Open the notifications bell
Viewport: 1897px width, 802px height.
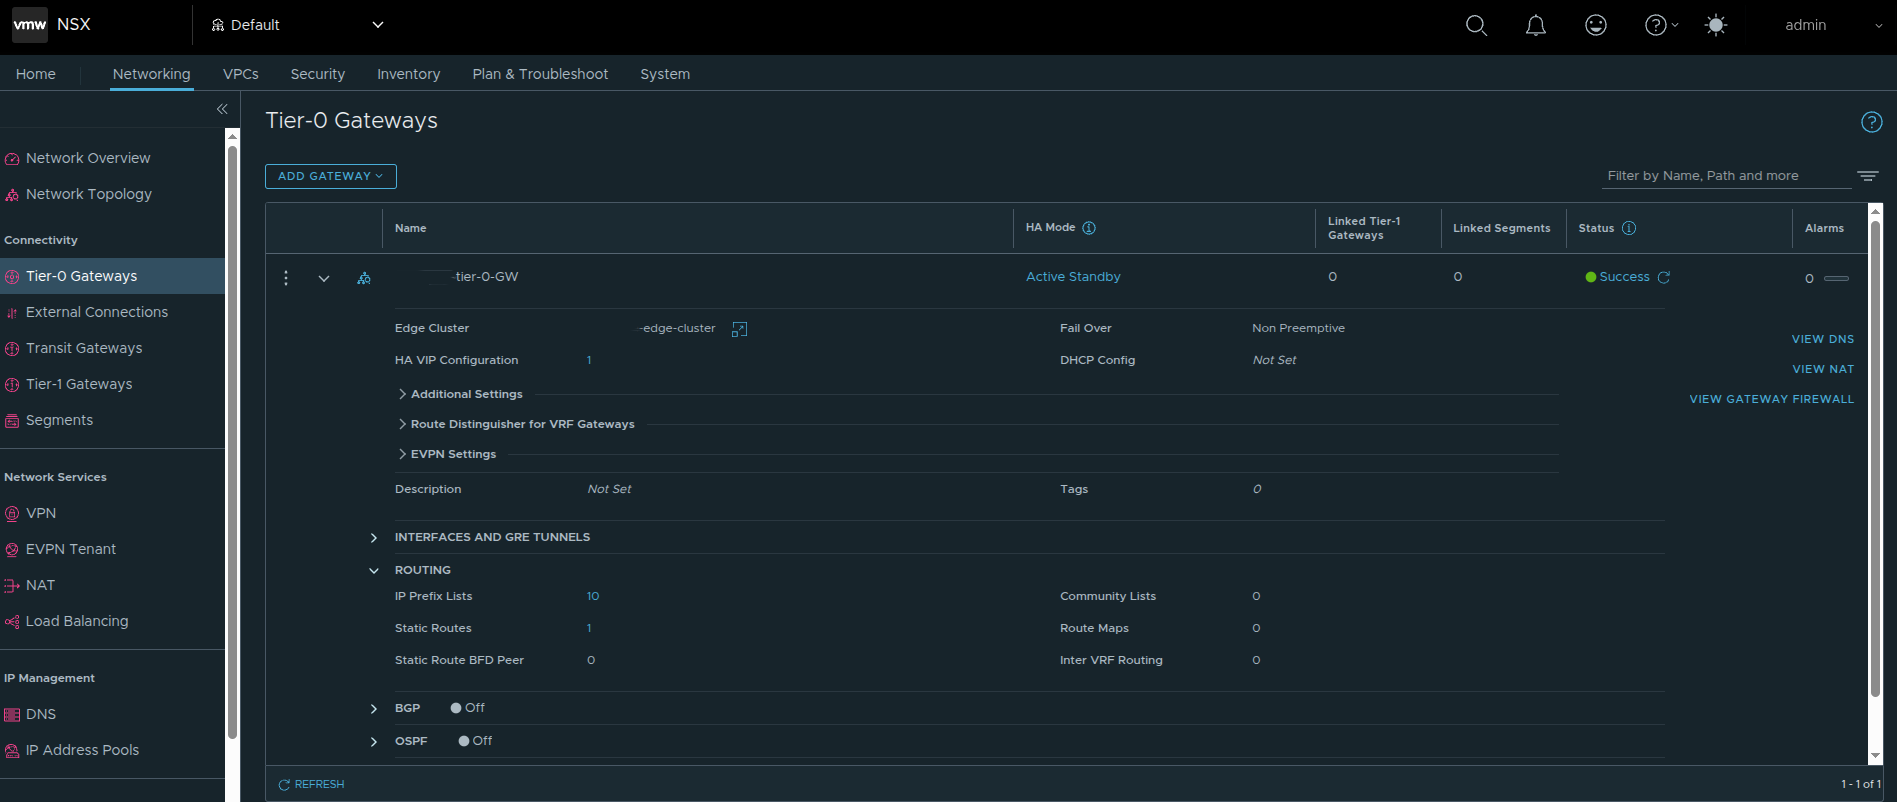tap(1536, 25)
